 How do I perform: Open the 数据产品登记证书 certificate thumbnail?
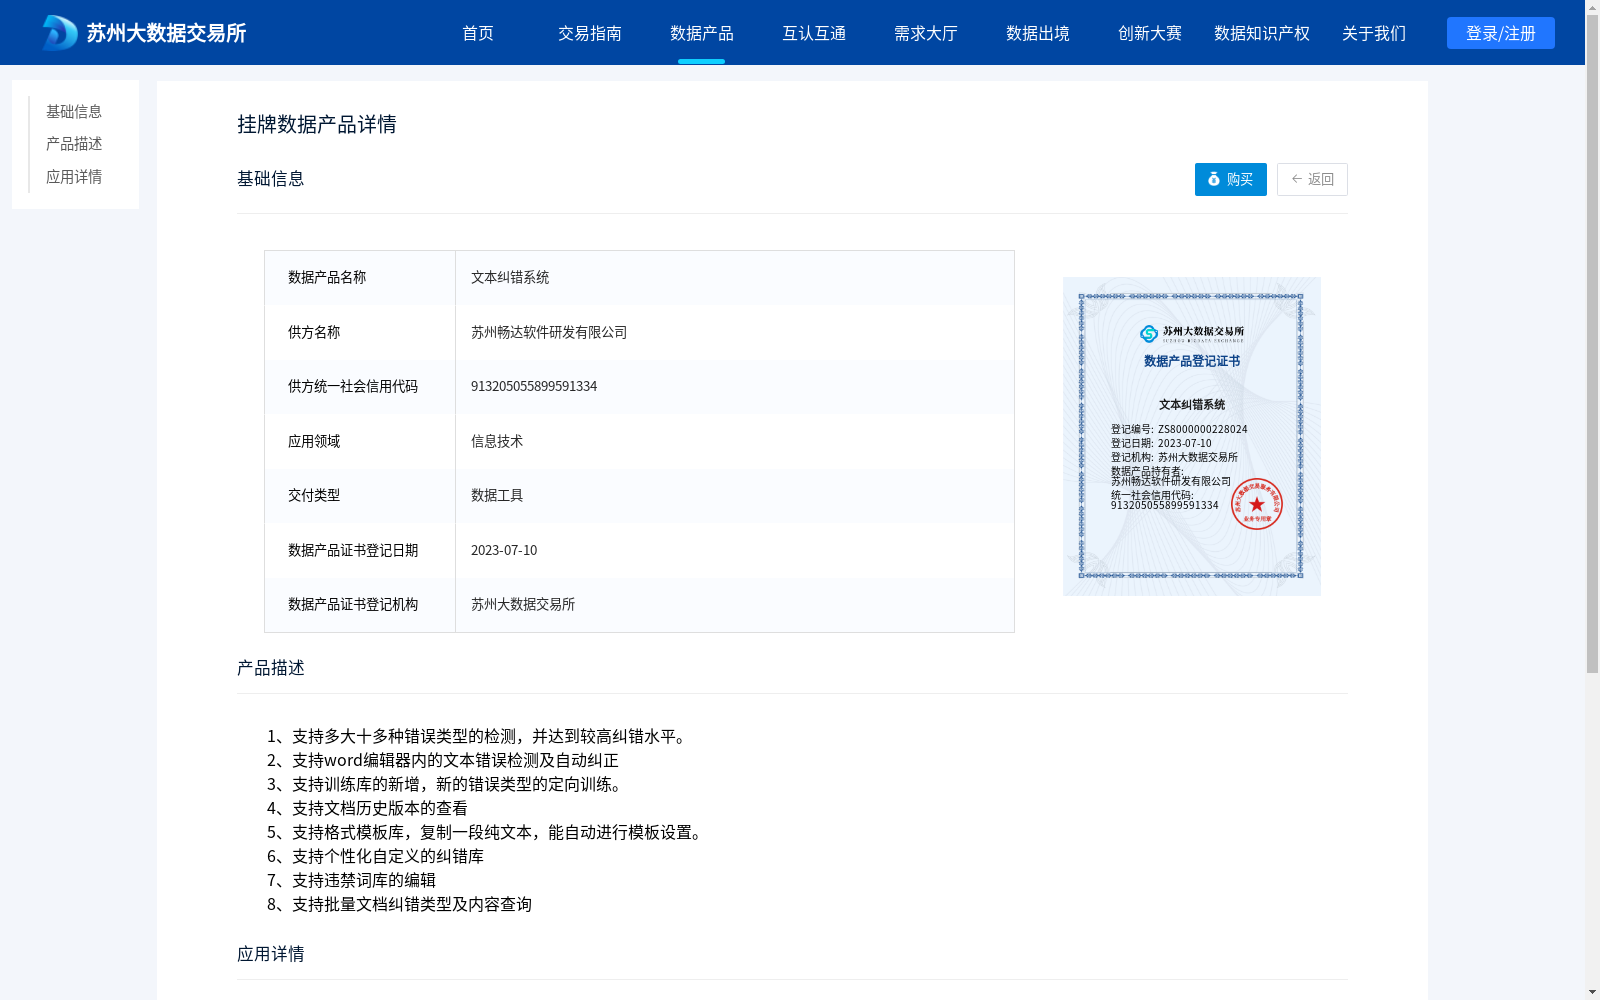[x=1192, y=436]
